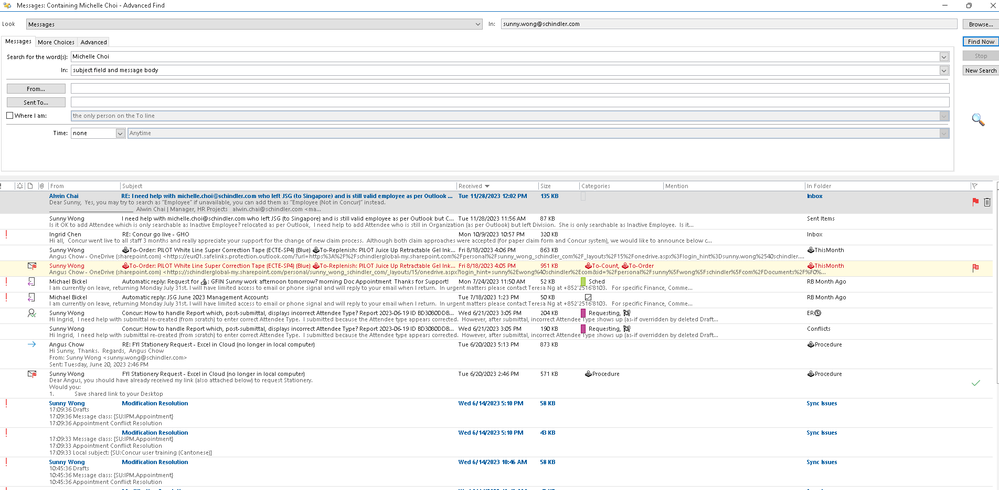Click the auto-reply icon on JSG June 2023 row

pos(31,297)
